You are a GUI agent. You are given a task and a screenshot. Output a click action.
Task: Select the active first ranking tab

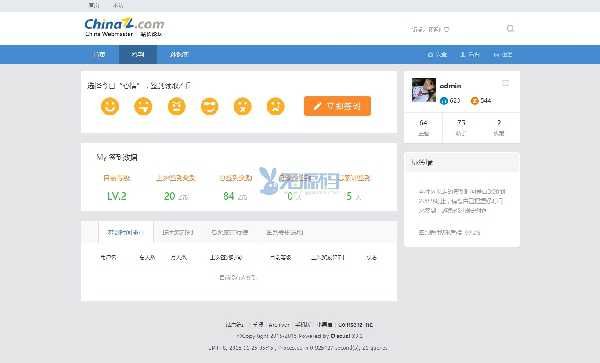tap(125, 232)
